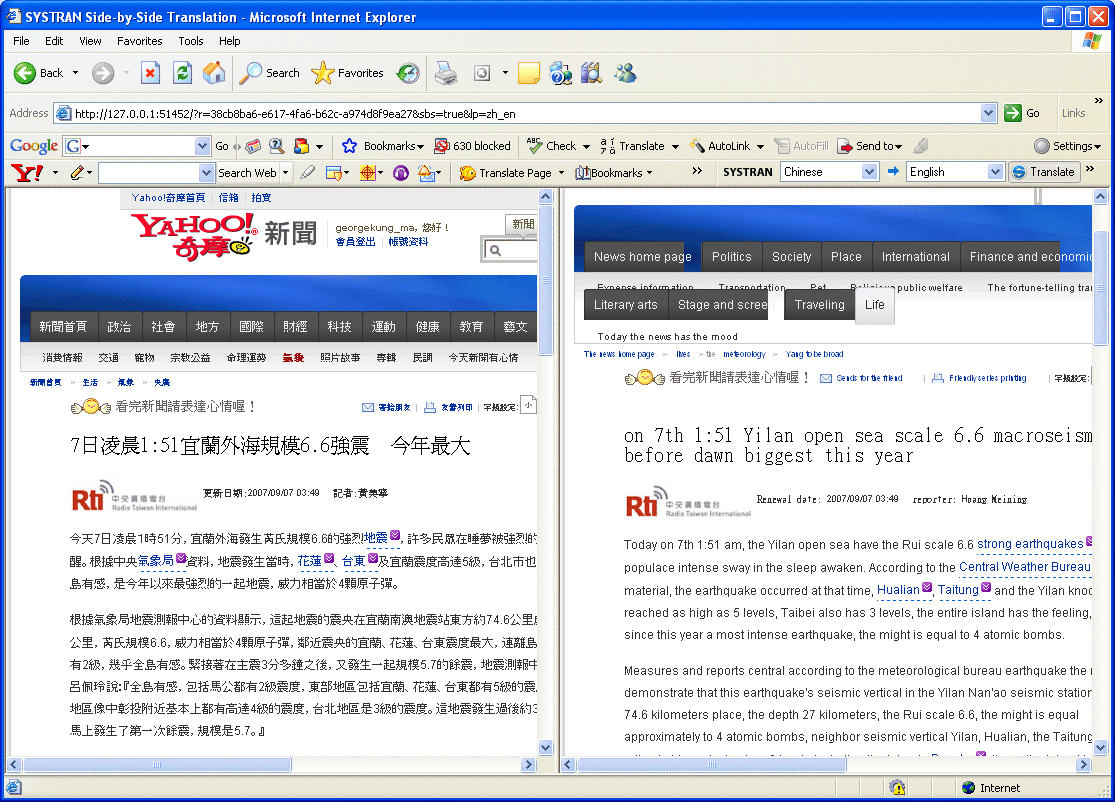Click the Google toolbar magnifier search icon
Viewport: 1115px width, 802px height.
(277, 146)
